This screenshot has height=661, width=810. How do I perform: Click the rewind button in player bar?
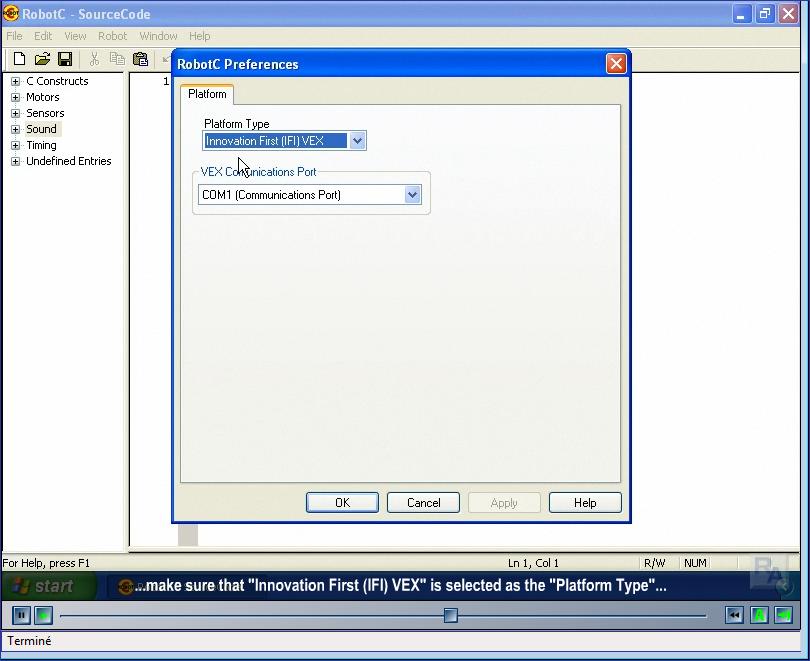(x=734, y=615)
